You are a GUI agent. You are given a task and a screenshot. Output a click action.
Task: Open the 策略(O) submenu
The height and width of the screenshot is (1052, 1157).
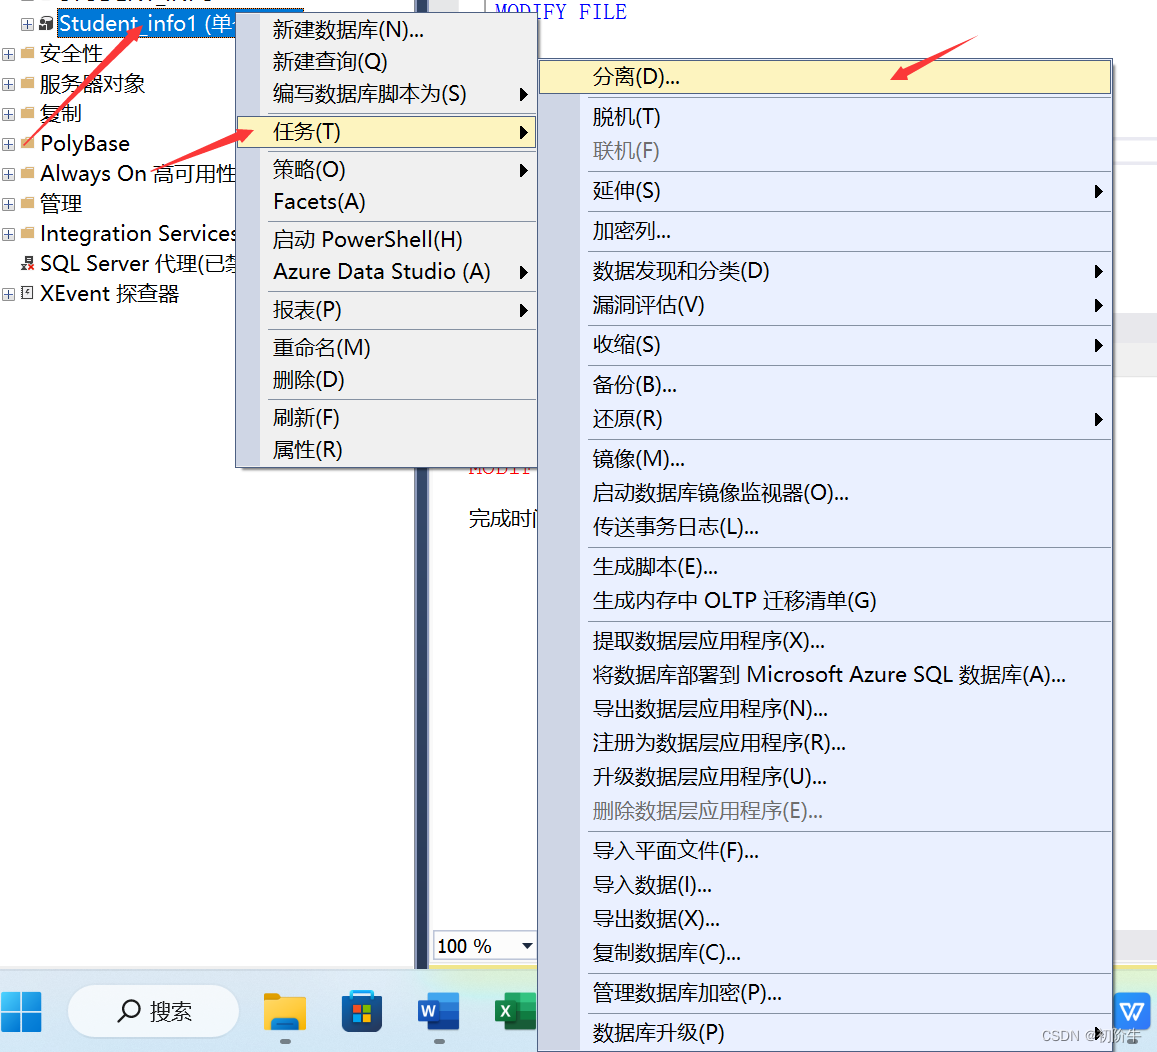point(387,170)
